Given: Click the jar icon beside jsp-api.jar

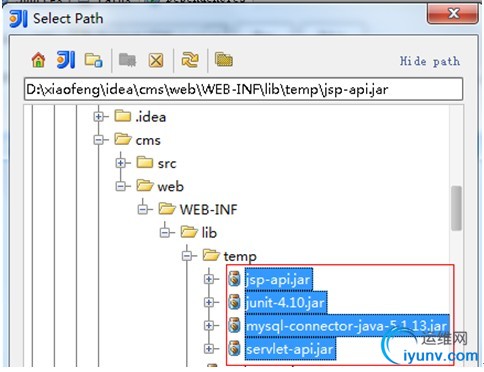Looking at the screenshot, I should coord(234,279).
